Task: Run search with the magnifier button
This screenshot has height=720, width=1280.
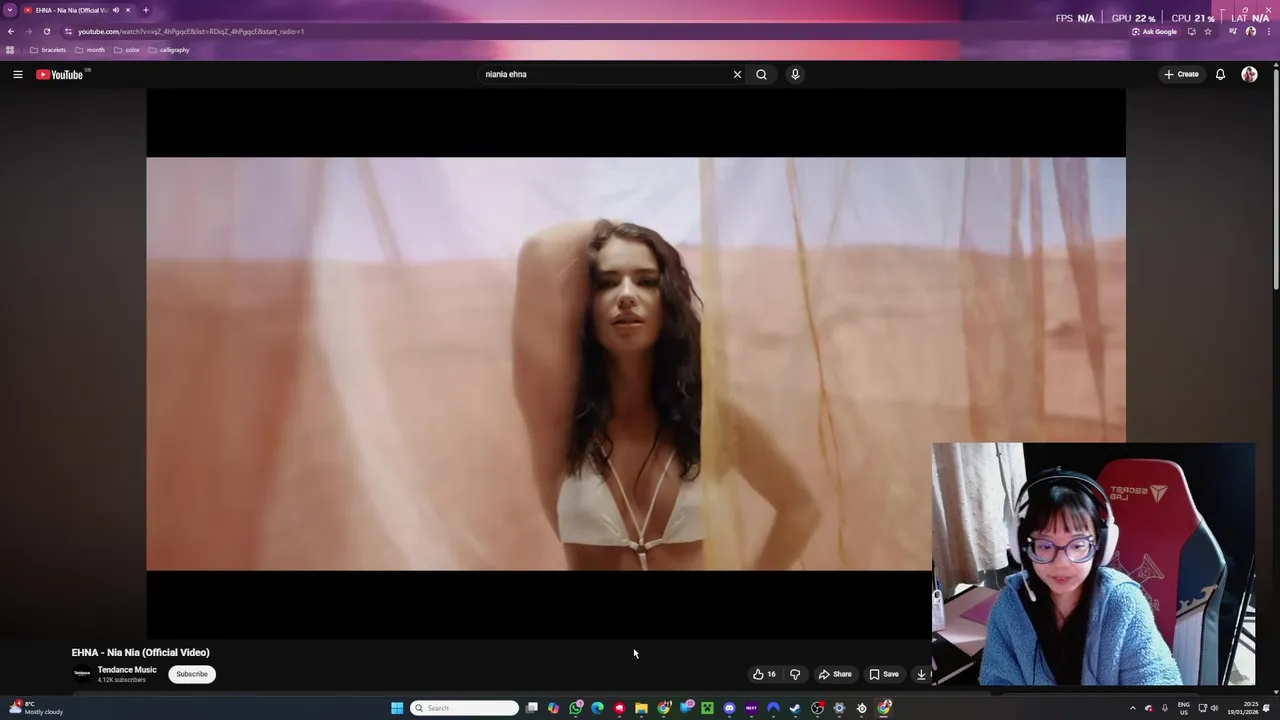Action: coord(762,74)
